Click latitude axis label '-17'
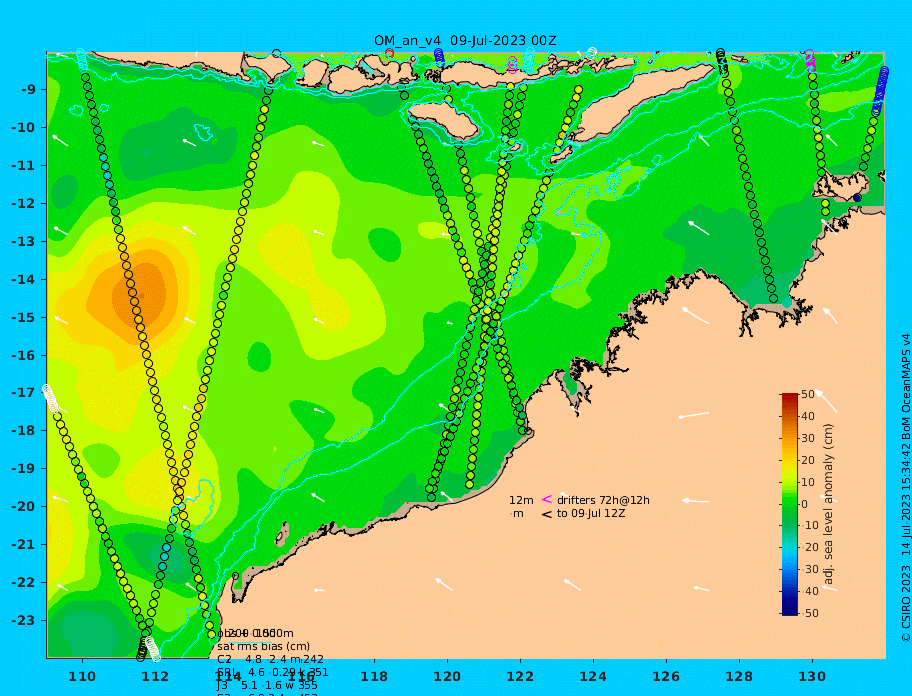This screenshot has width=912, height=696. pos(23,393)
